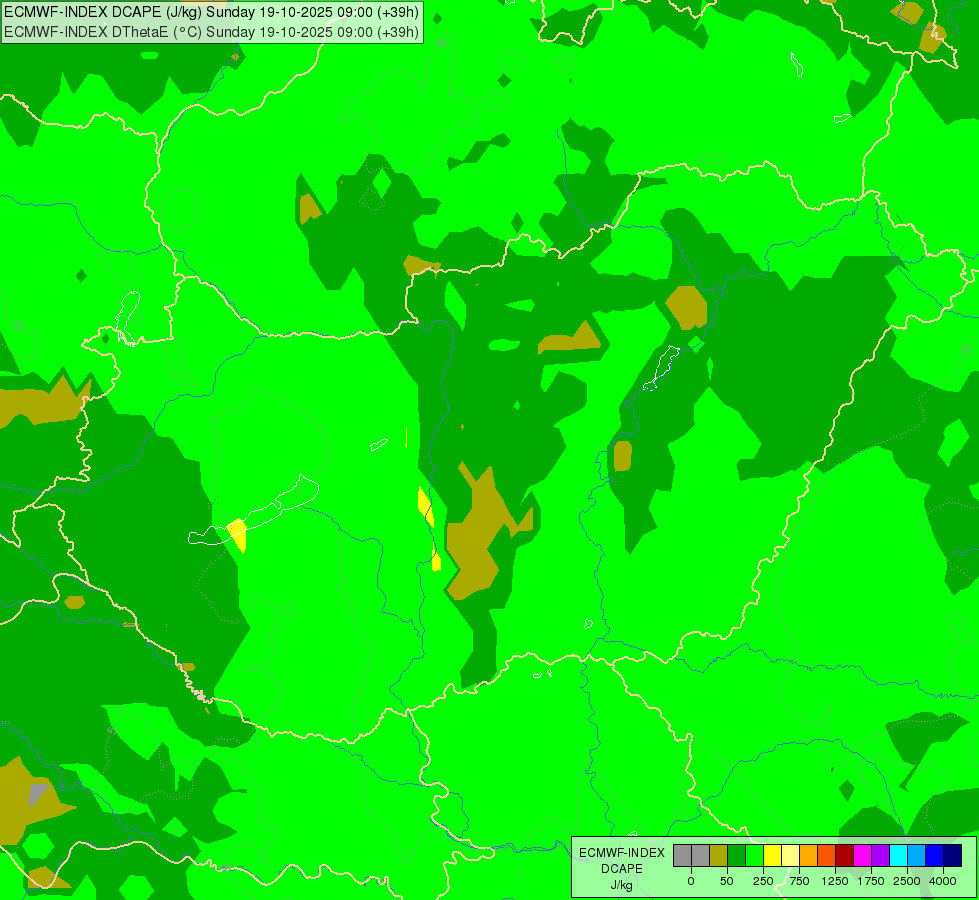Click the legend value 1250
The width and height of the screenshot is (979, 900).
coord(835,881)
